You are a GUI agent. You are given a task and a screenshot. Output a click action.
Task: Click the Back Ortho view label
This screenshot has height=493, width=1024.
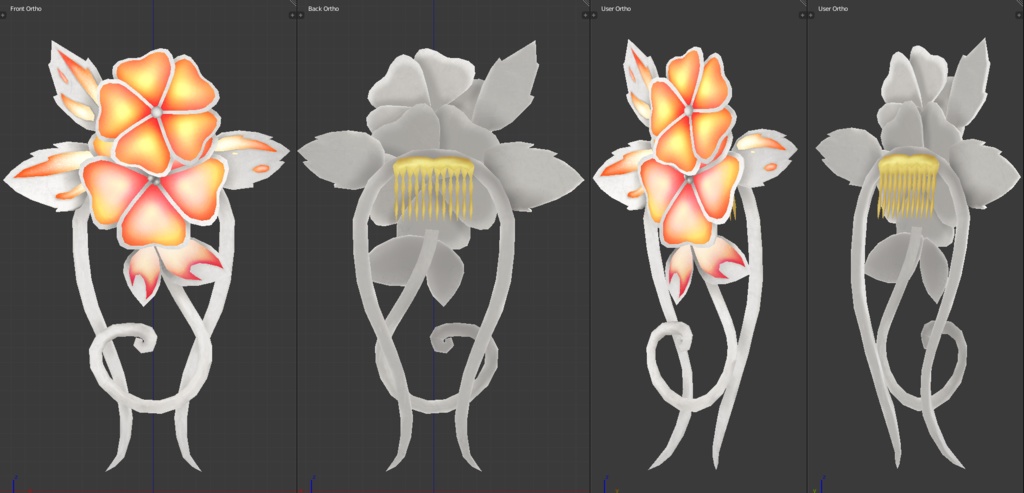tap(323, 8)
